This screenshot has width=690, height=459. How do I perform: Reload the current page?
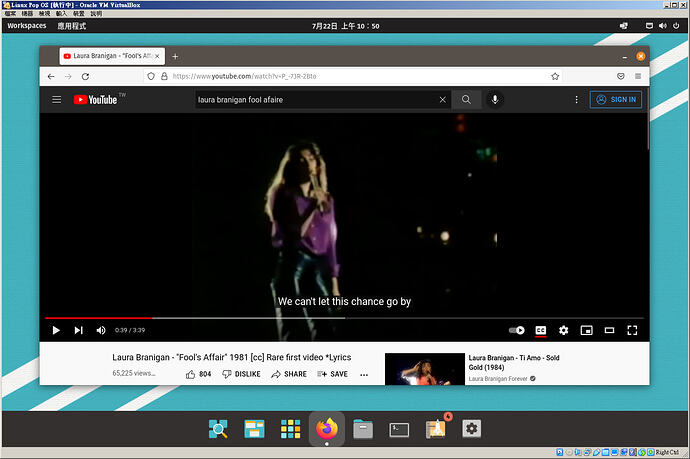point(85,76)
